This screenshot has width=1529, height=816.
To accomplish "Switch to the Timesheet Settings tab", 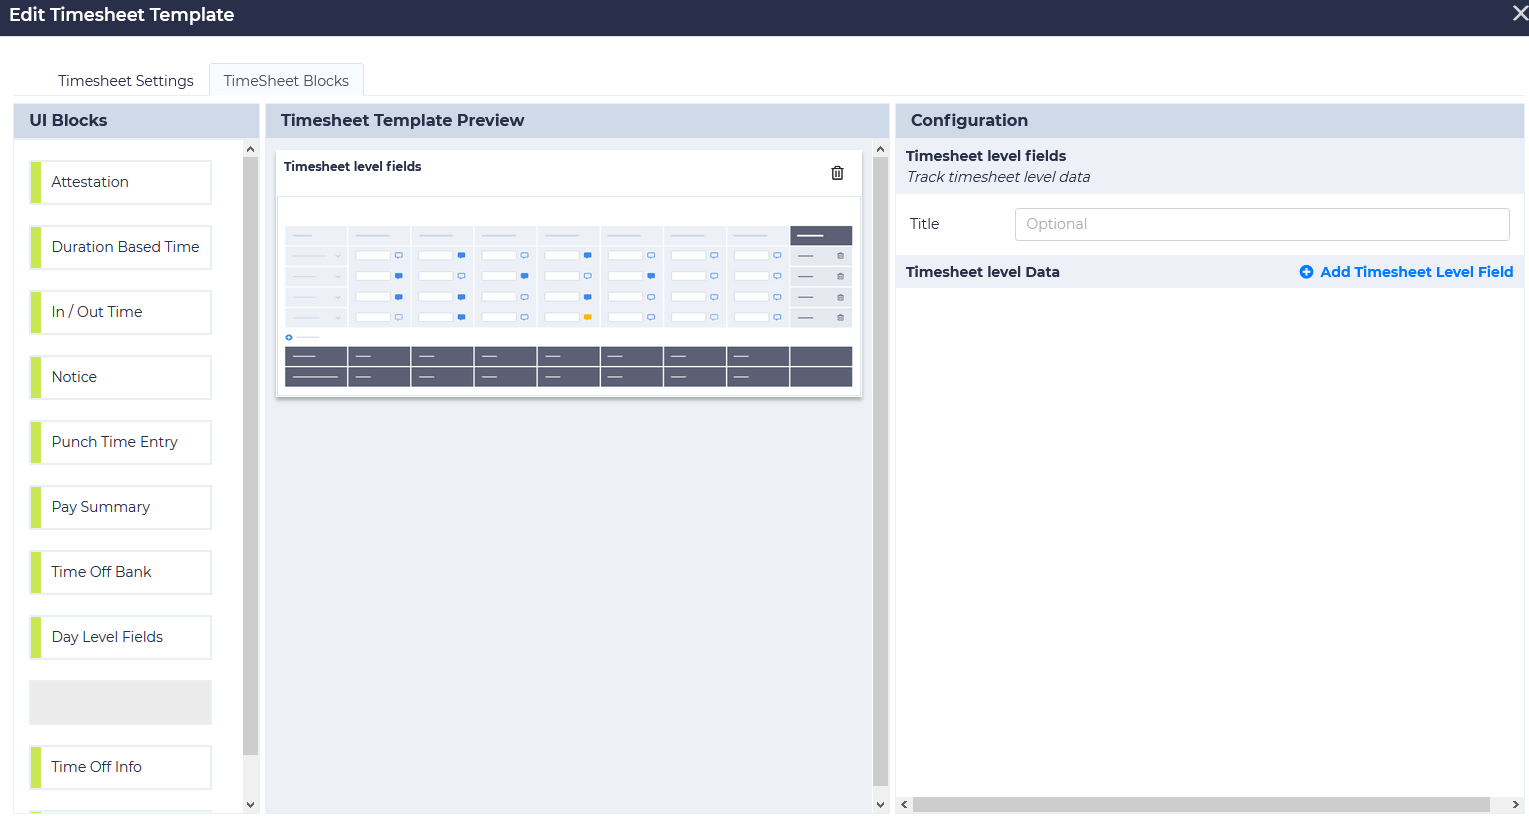I will tap(126, 80).
